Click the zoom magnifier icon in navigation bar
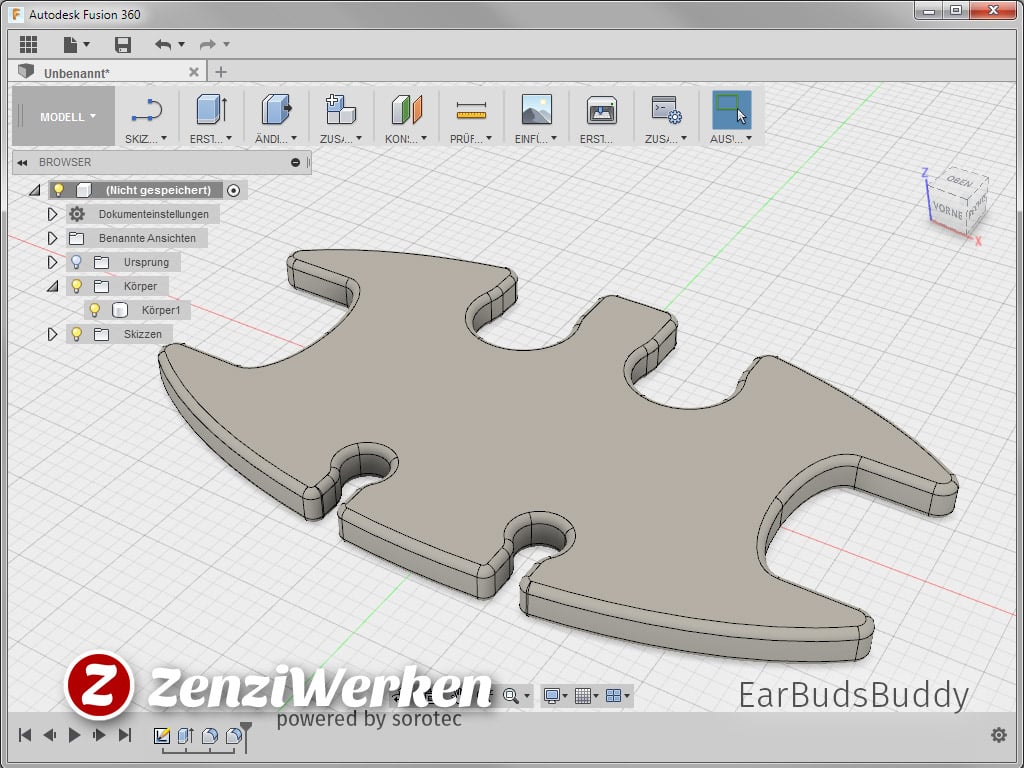 click(x=510, y=696)
